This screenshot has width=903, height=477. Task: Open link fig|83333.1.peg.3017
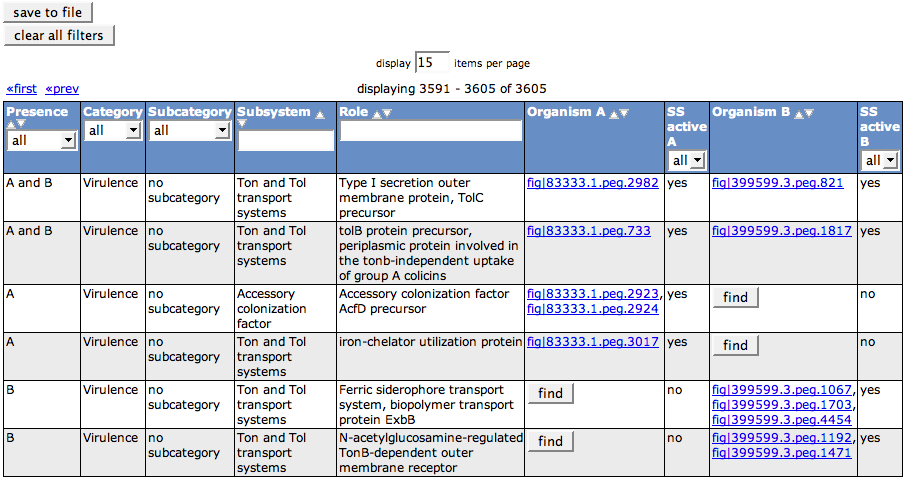(593, 342)
